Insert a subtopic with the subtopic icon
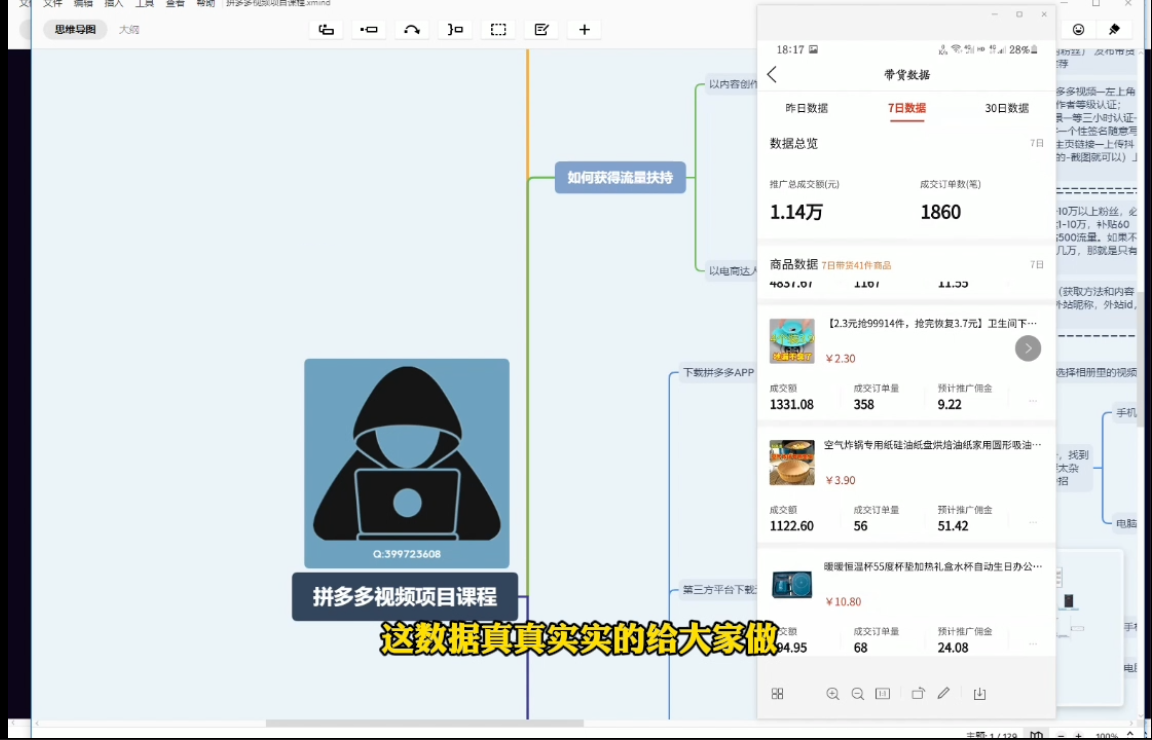1152x740 pixels. pyautogui.click(x=368, y=29)
